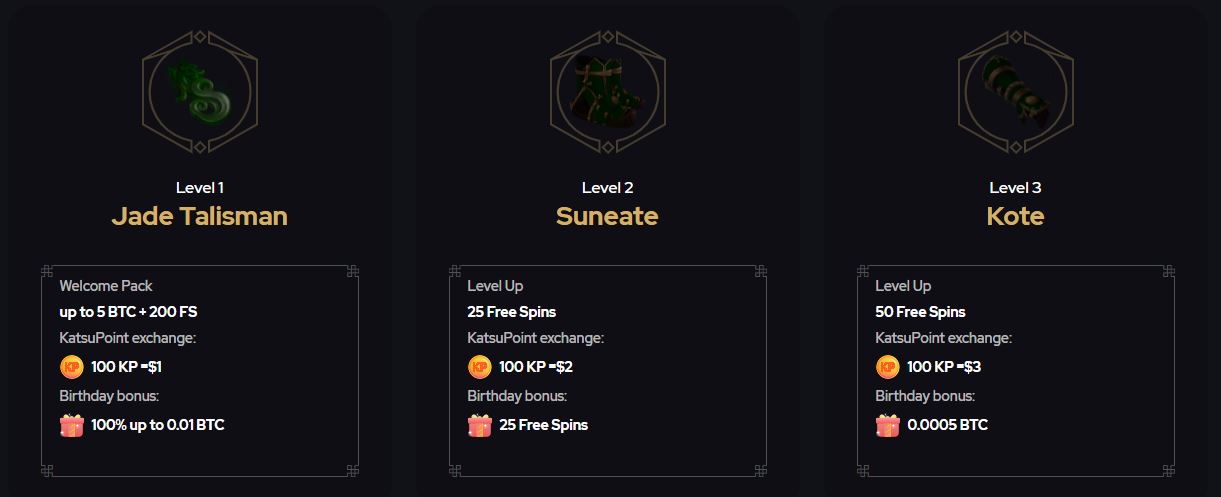The height and width of the screenshot is (497, 1221).
Task: Click the KP coin icon in Level 1 card
Action: [72, 367]
